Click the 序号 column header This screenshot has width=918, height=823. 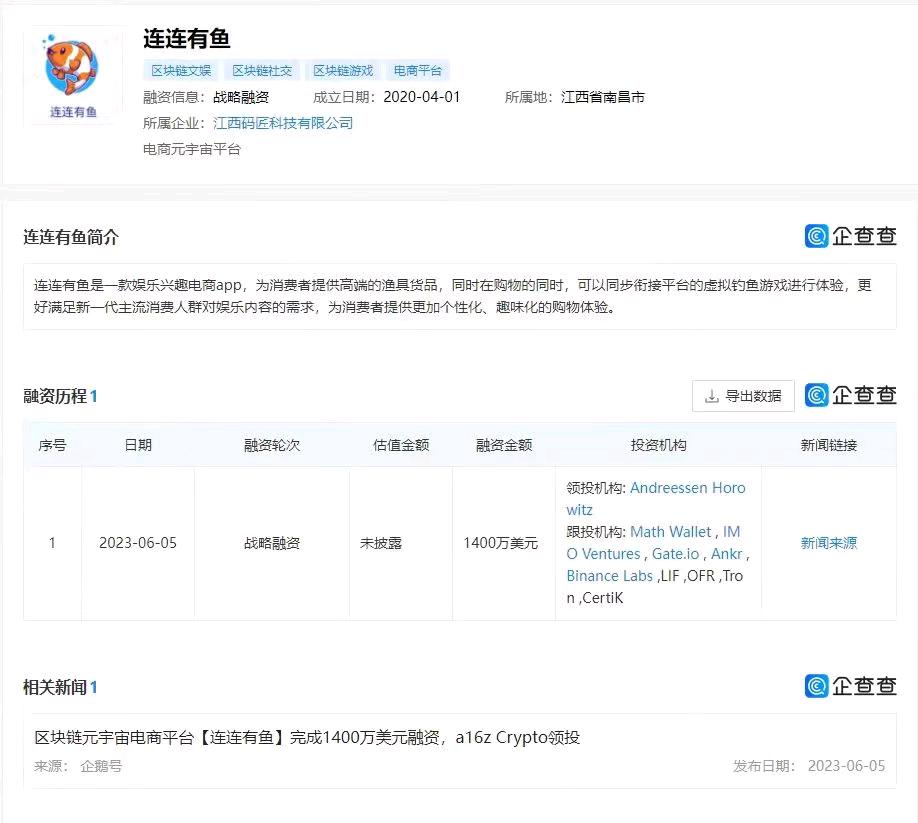53,445
